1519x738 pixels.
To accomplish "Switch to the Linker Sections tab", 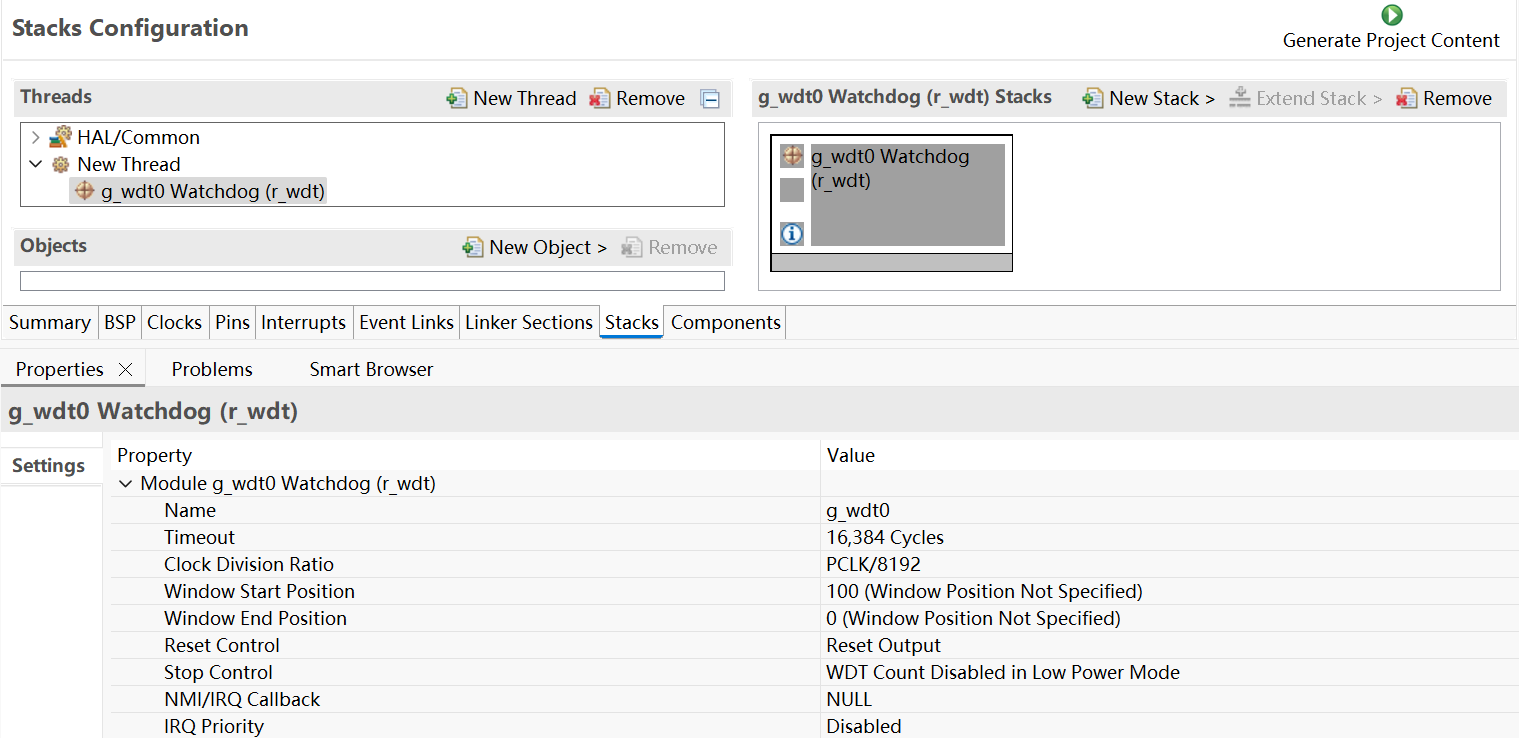I will click(x=529, y=323).
